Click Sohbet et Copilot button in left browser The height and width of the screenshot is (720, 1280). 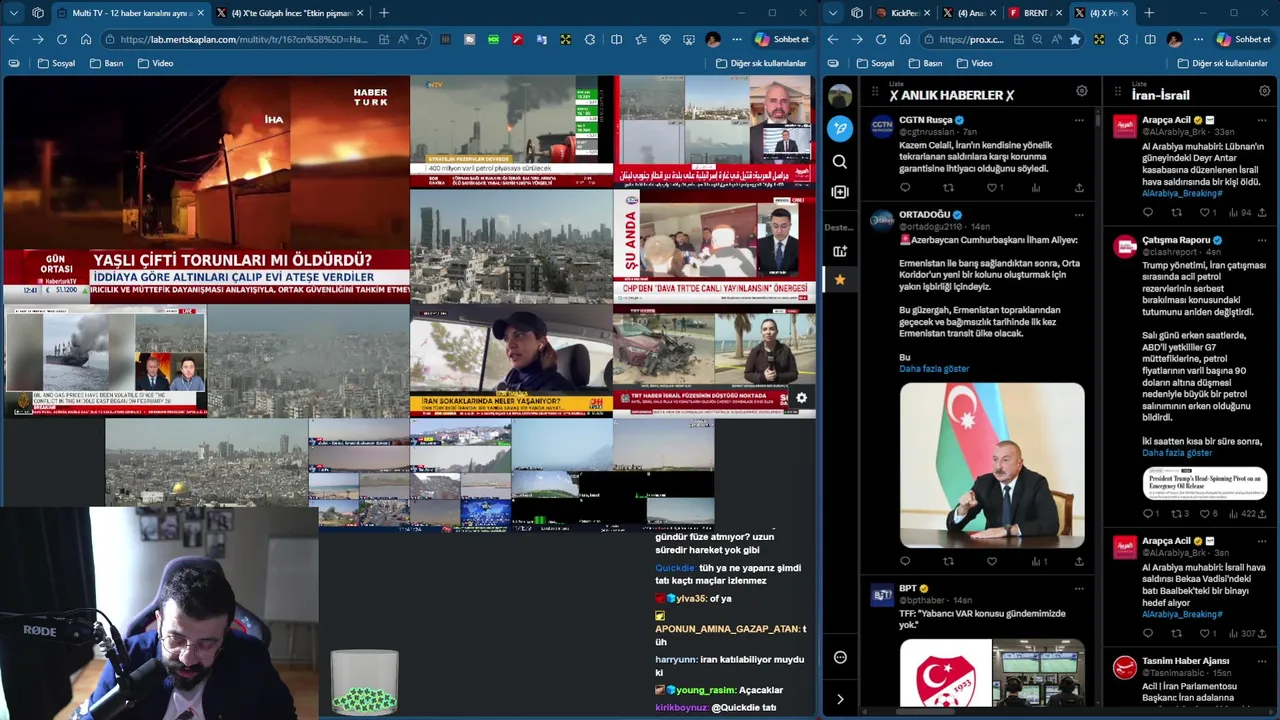(x=782, y=39)
